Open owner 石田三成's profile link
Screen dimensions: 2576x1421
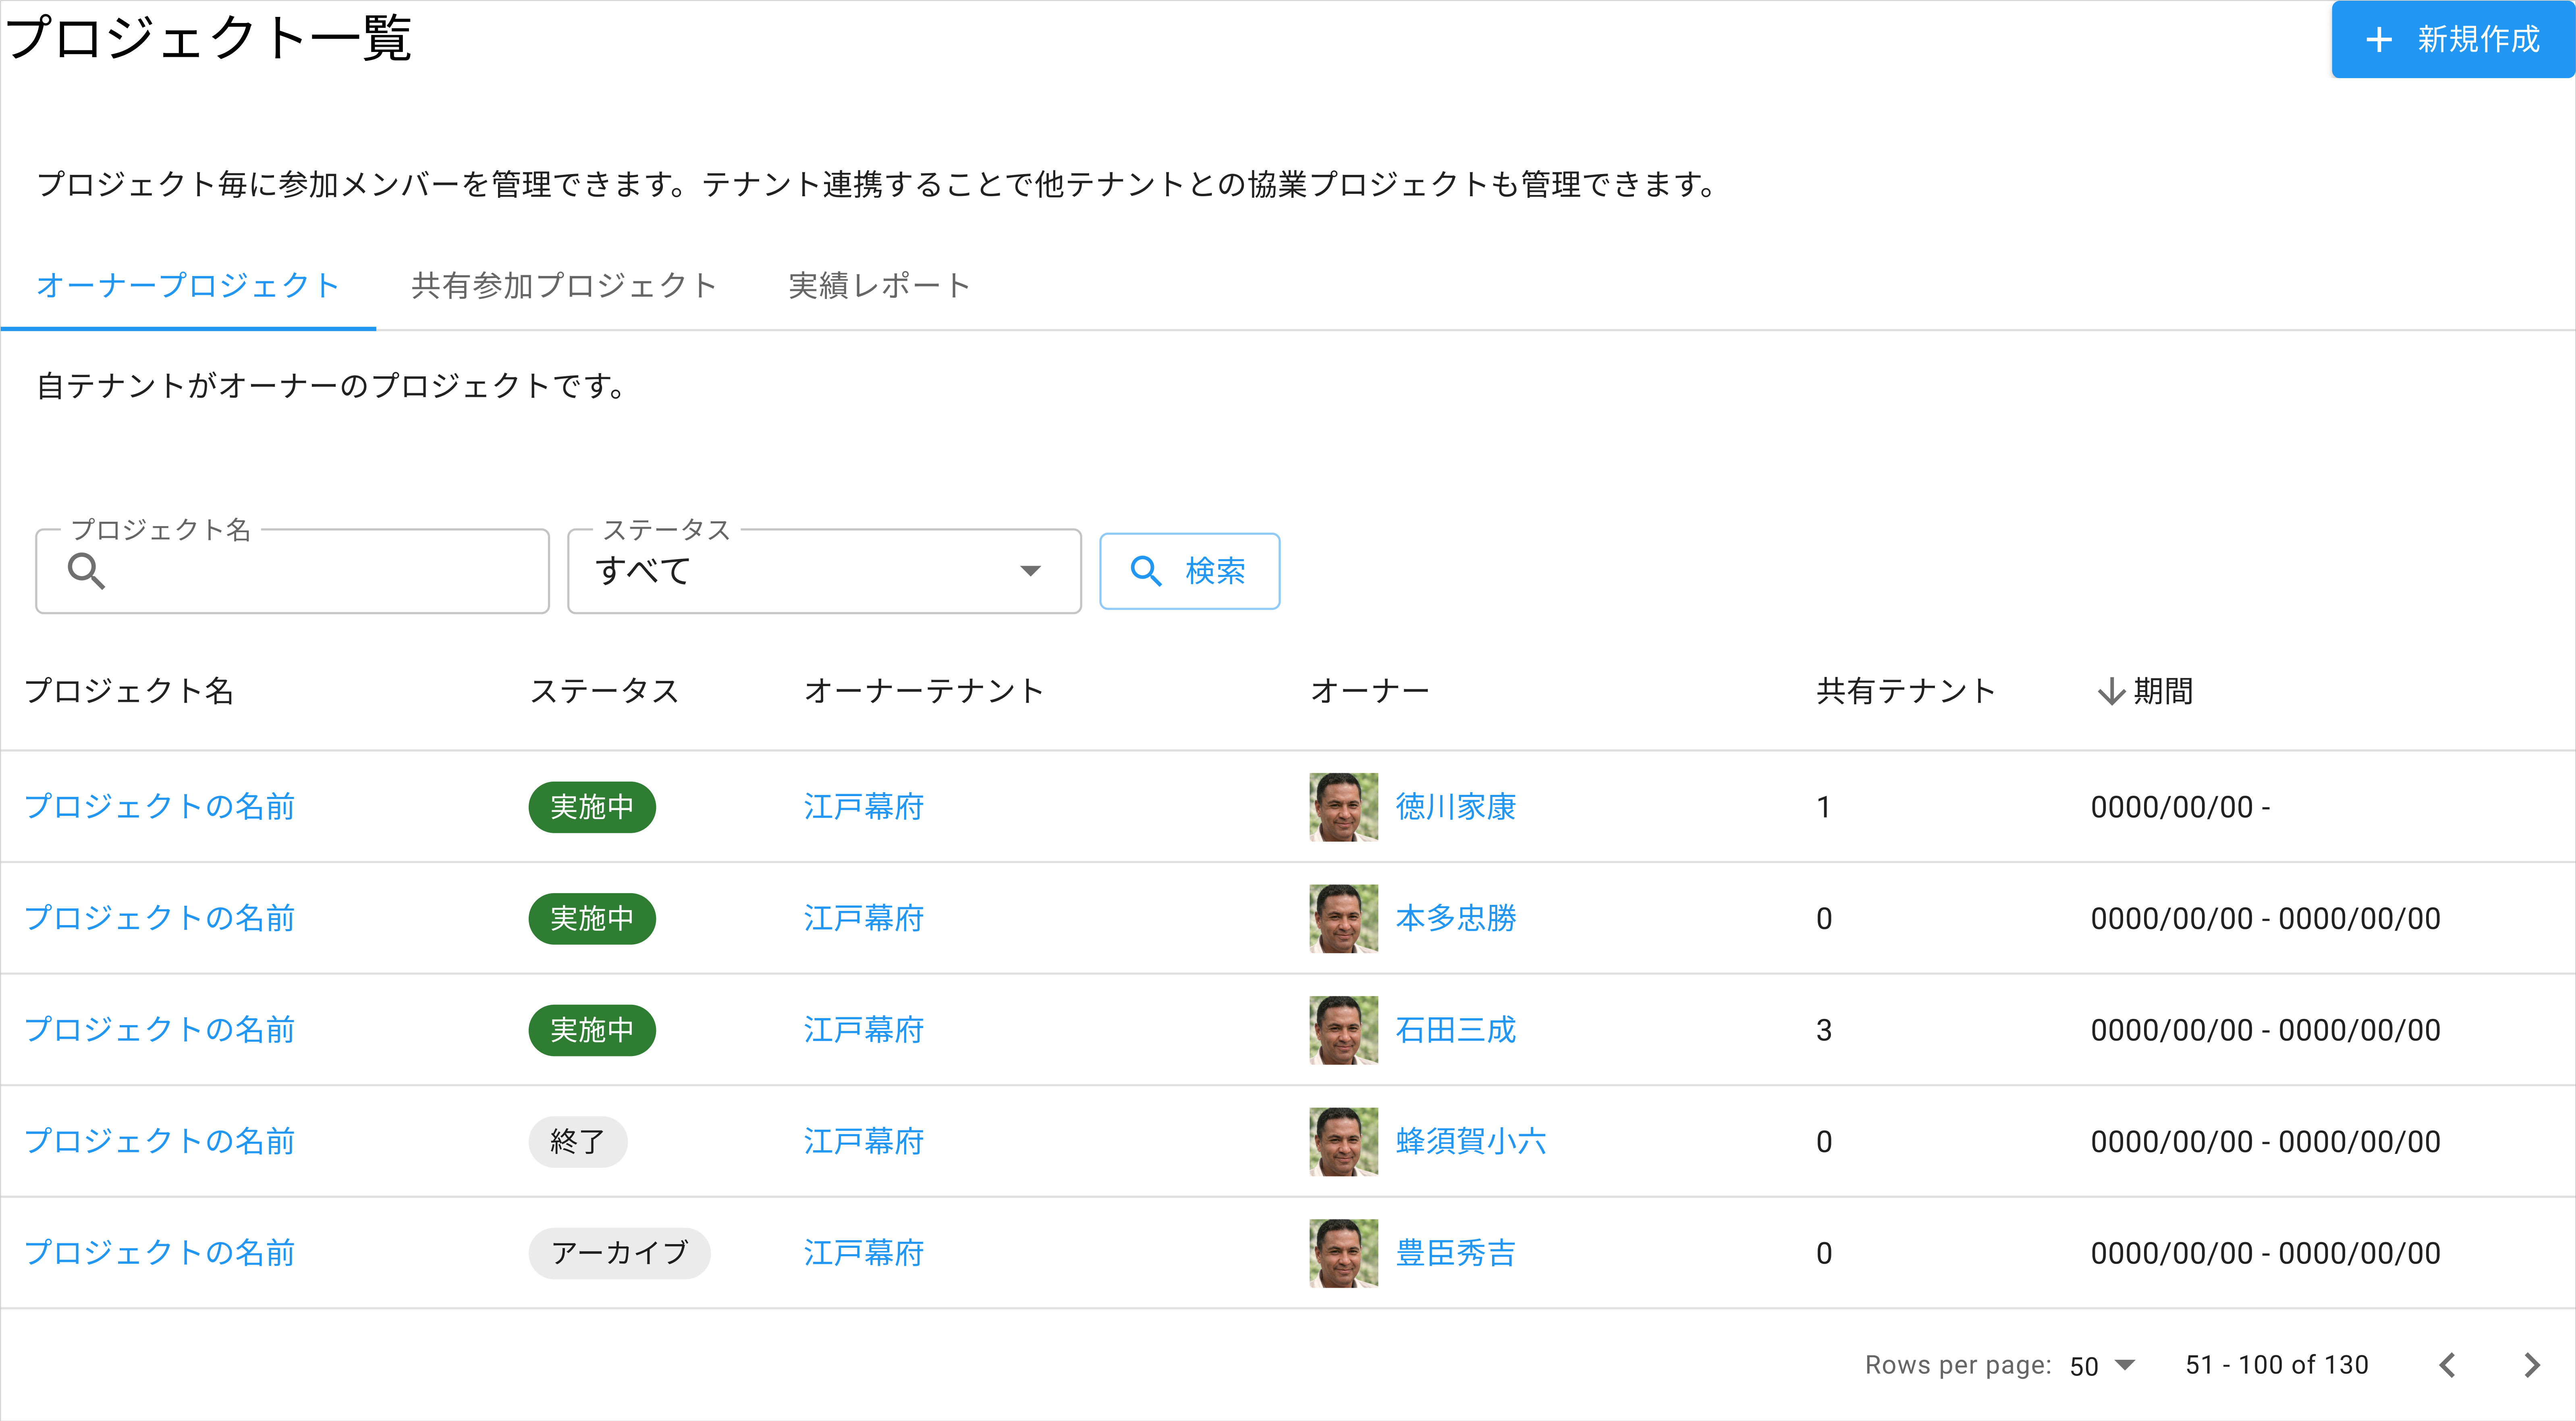click(x=1456, y=1030)
